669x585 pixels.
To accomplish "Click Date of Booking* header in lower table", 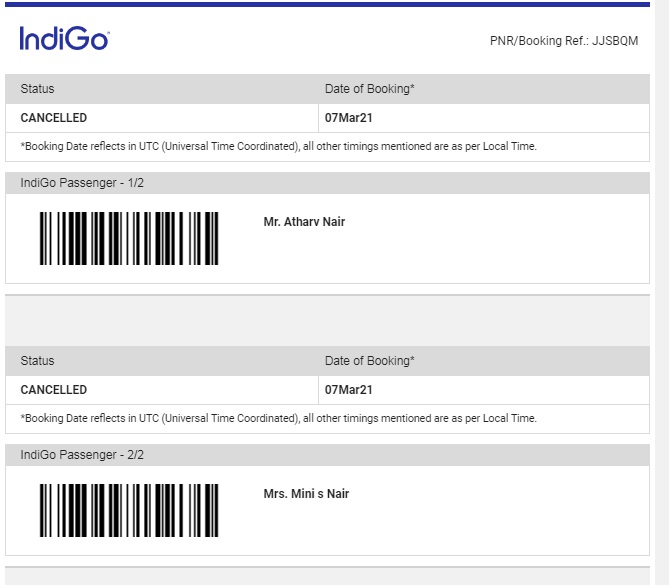I will pos(370,361).
